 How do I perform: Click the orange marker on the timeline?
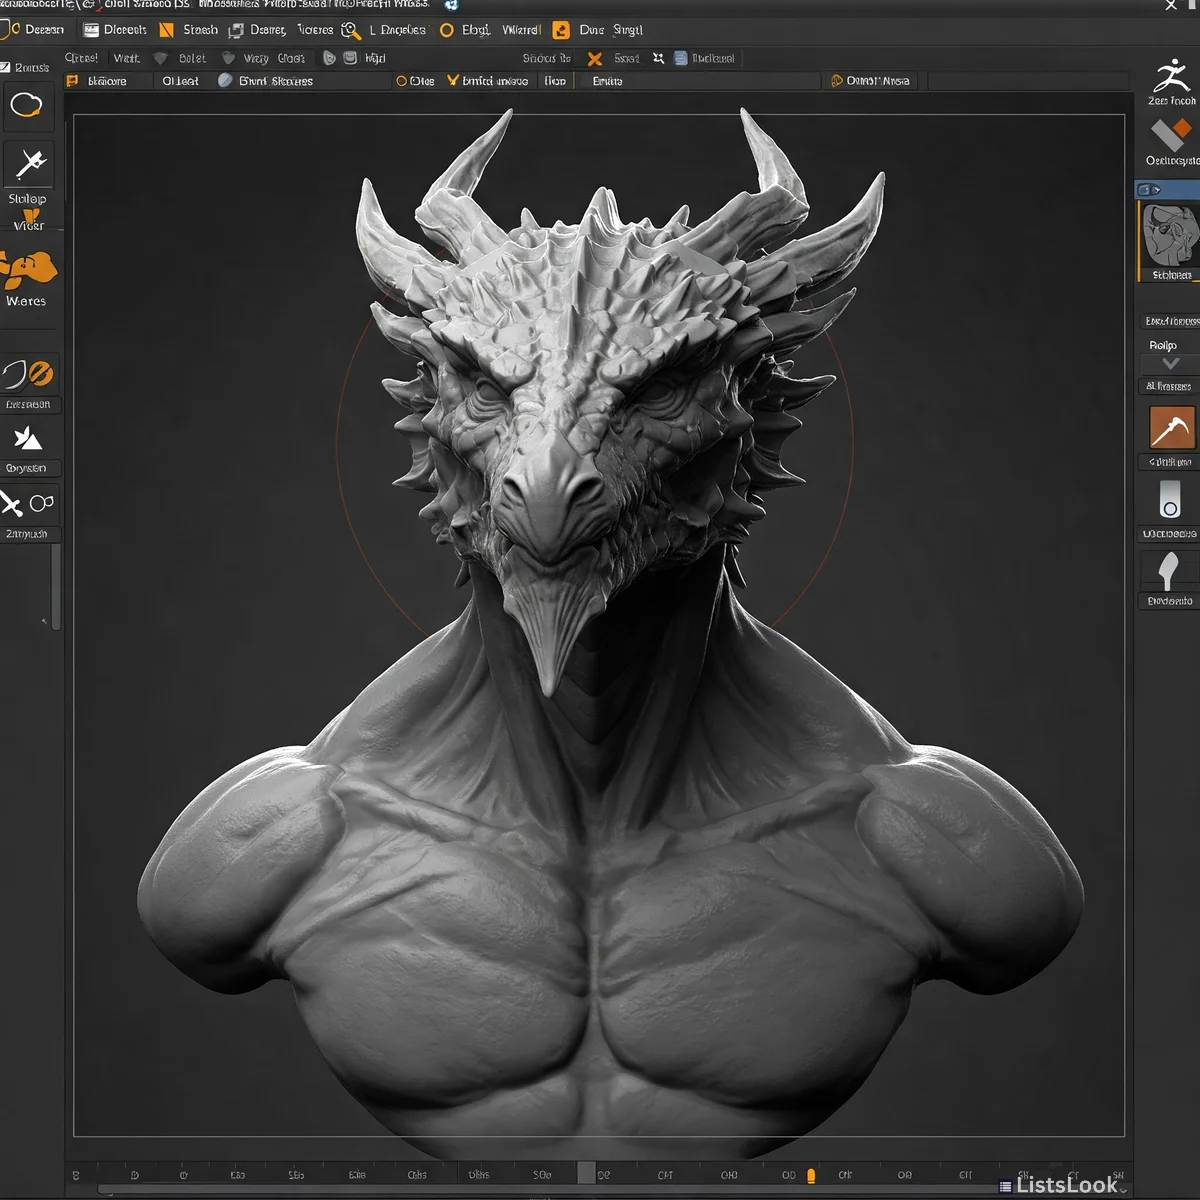pyautogui.click(x=811, y=1176)
